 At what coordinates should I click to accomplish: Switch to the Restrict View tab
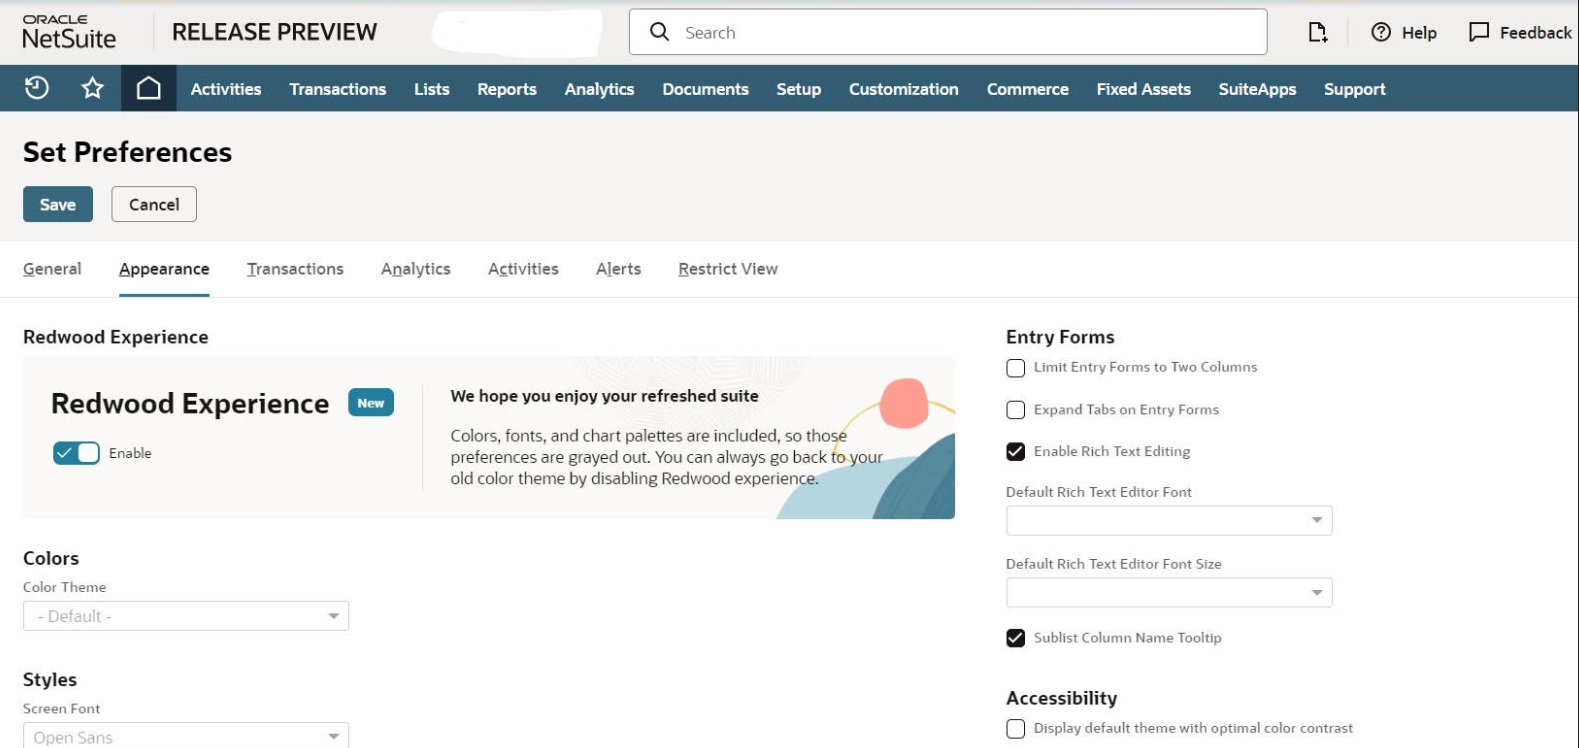click(728, 269)
